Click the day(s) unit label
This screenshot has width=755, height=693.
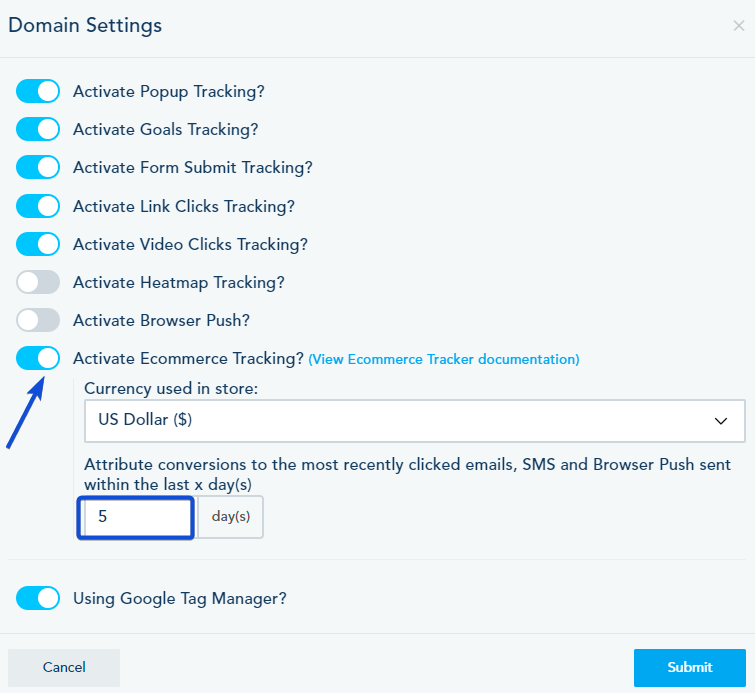230,518
